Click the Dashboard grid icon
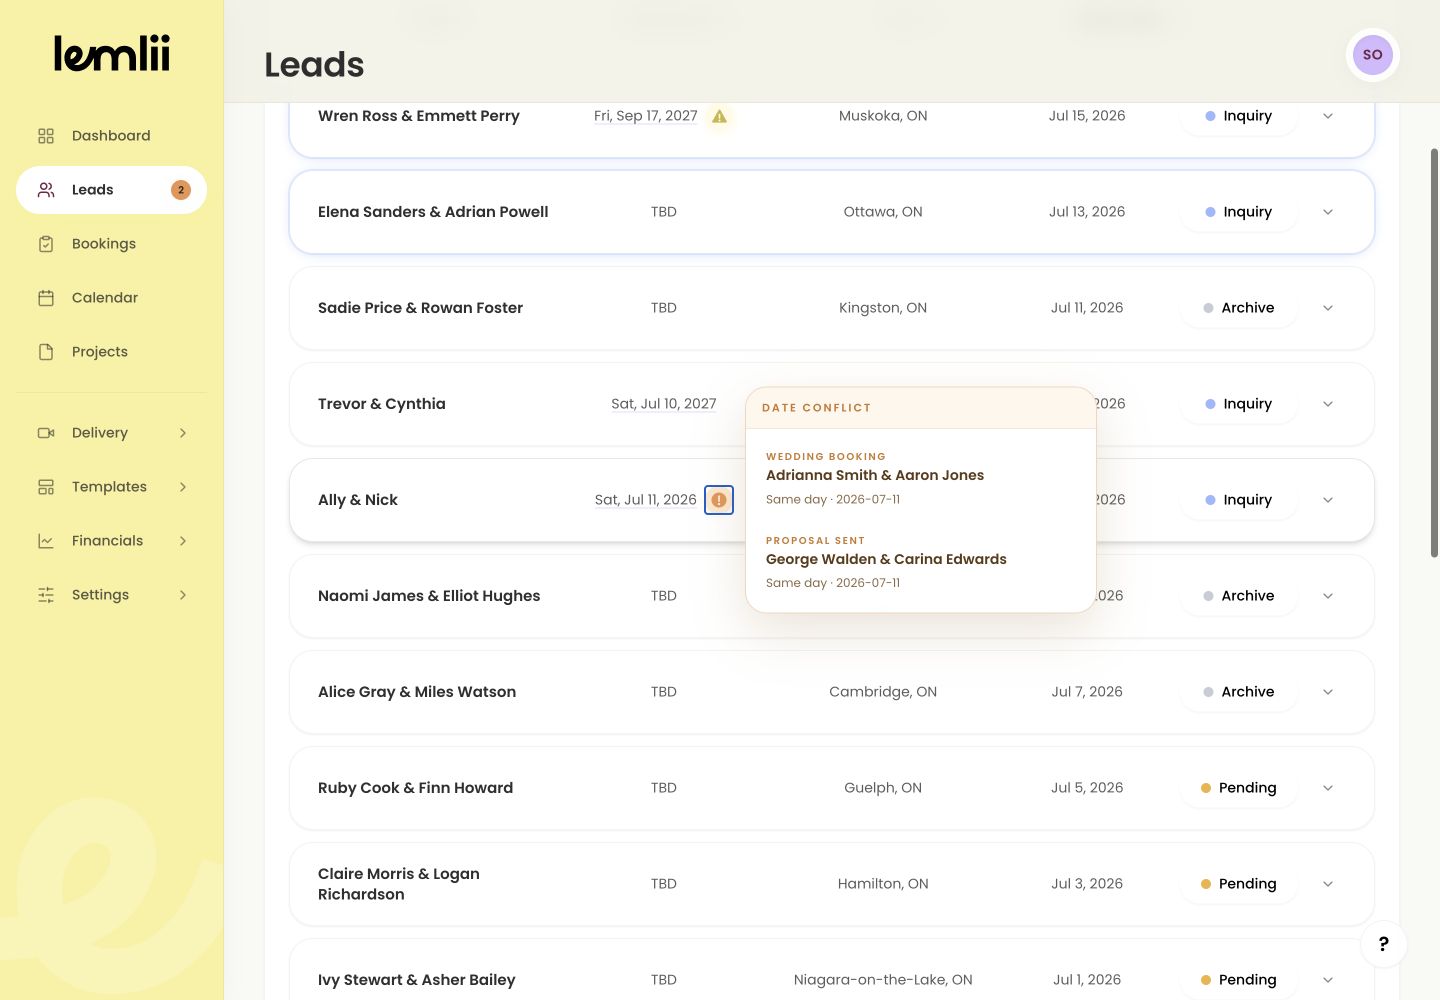Screen dimensions: 1440x1000 tap(46, 136)
